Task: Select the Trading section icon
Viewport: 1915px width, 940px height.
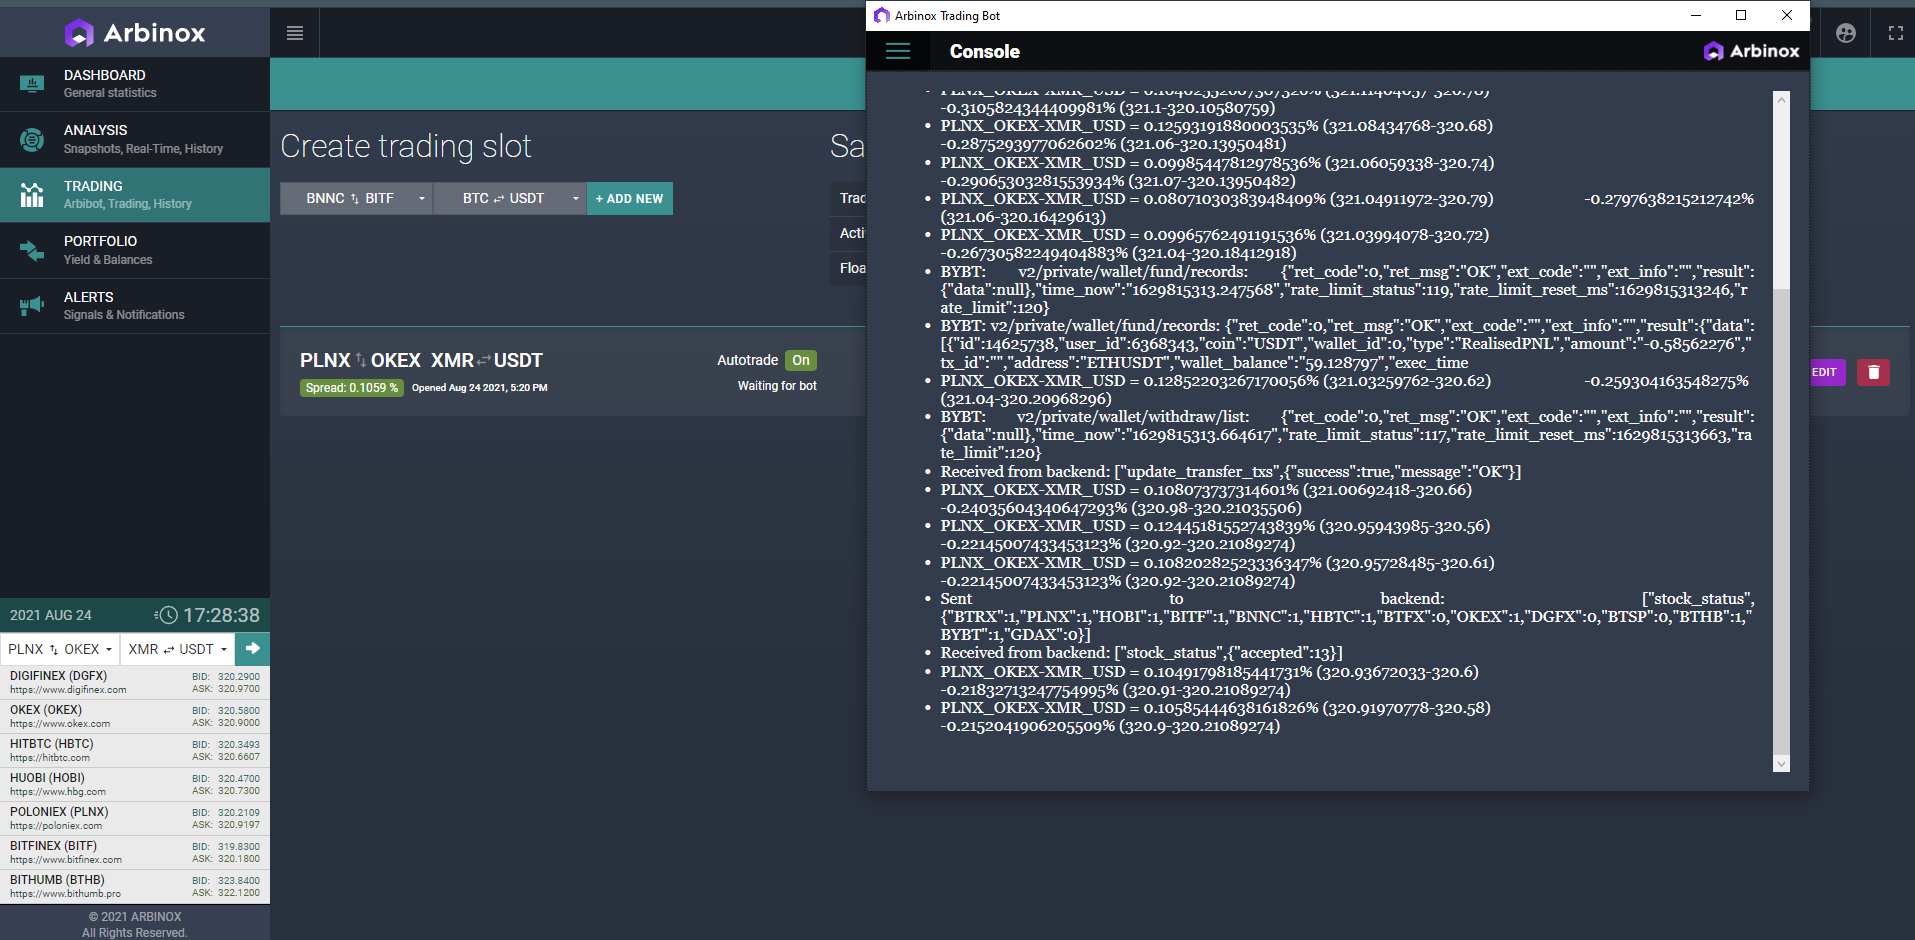Action: [x=30, y=194]
